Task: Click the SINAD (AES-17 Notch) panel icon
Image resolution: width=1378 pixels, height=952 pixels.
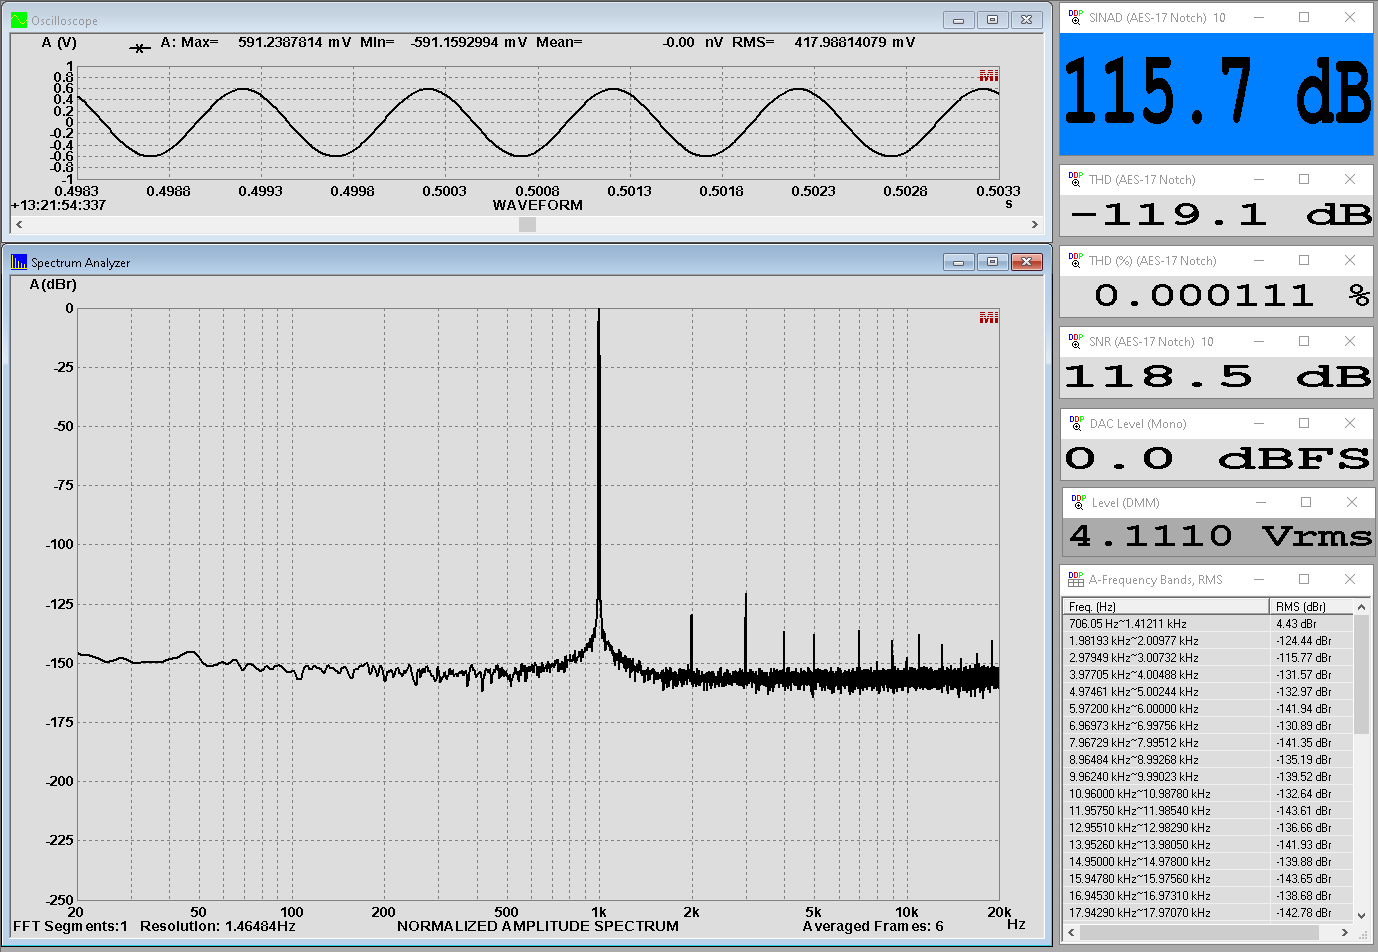Action: [1076, 17]
